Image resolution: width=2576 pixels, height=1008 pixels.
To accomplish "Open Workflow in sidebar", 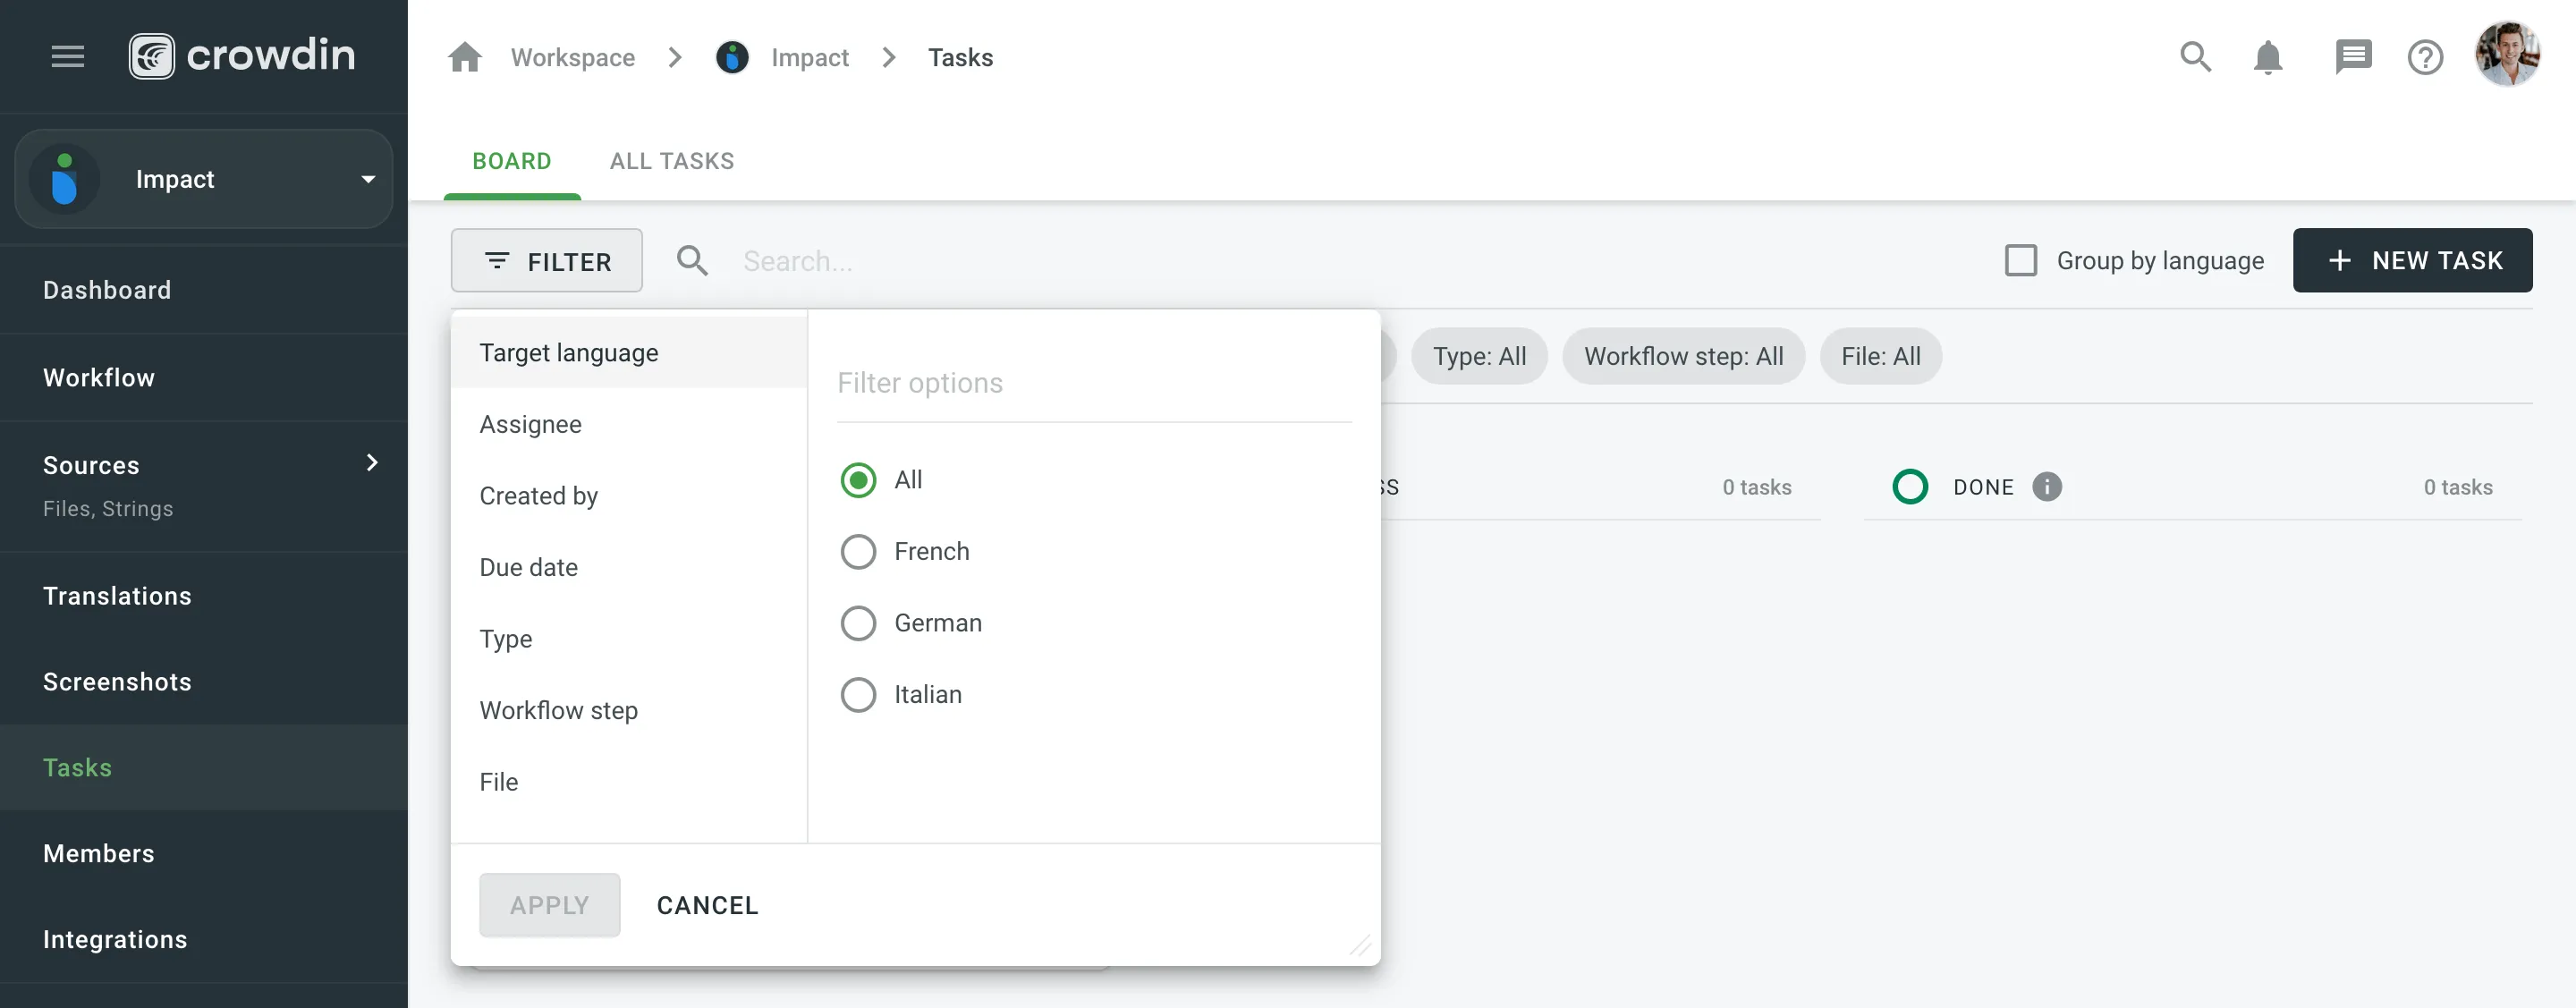I will (x=204, y=378).
